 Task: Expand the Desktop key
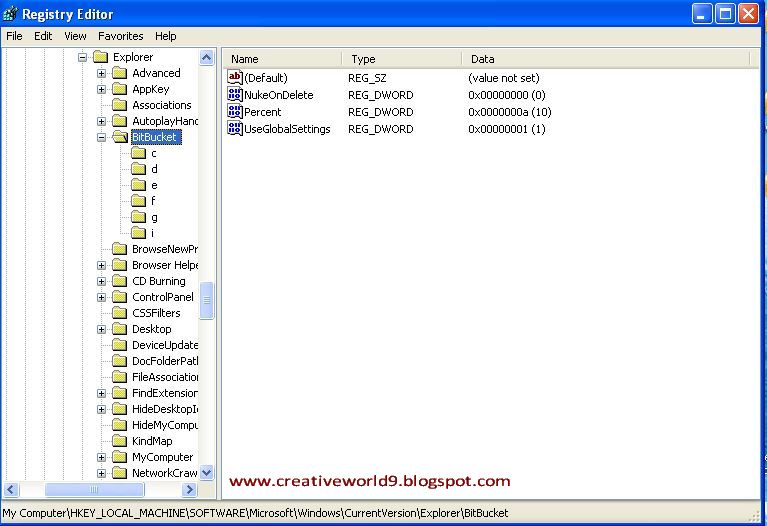(101, 329)
